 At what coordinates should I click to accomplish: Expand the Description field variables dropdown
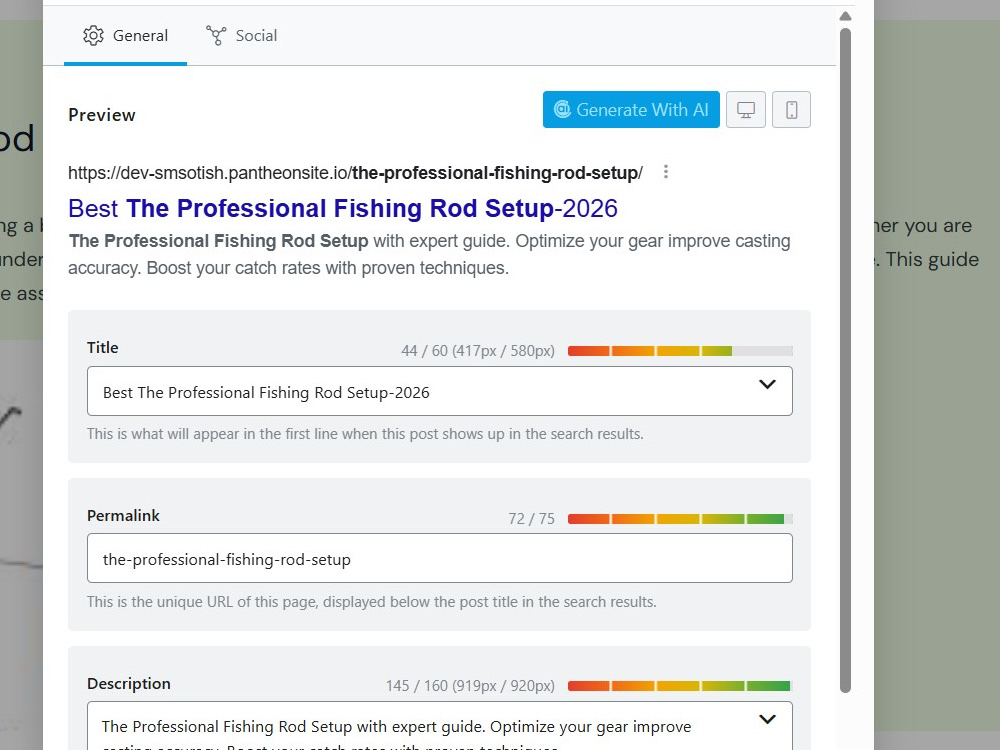[767, 719]
